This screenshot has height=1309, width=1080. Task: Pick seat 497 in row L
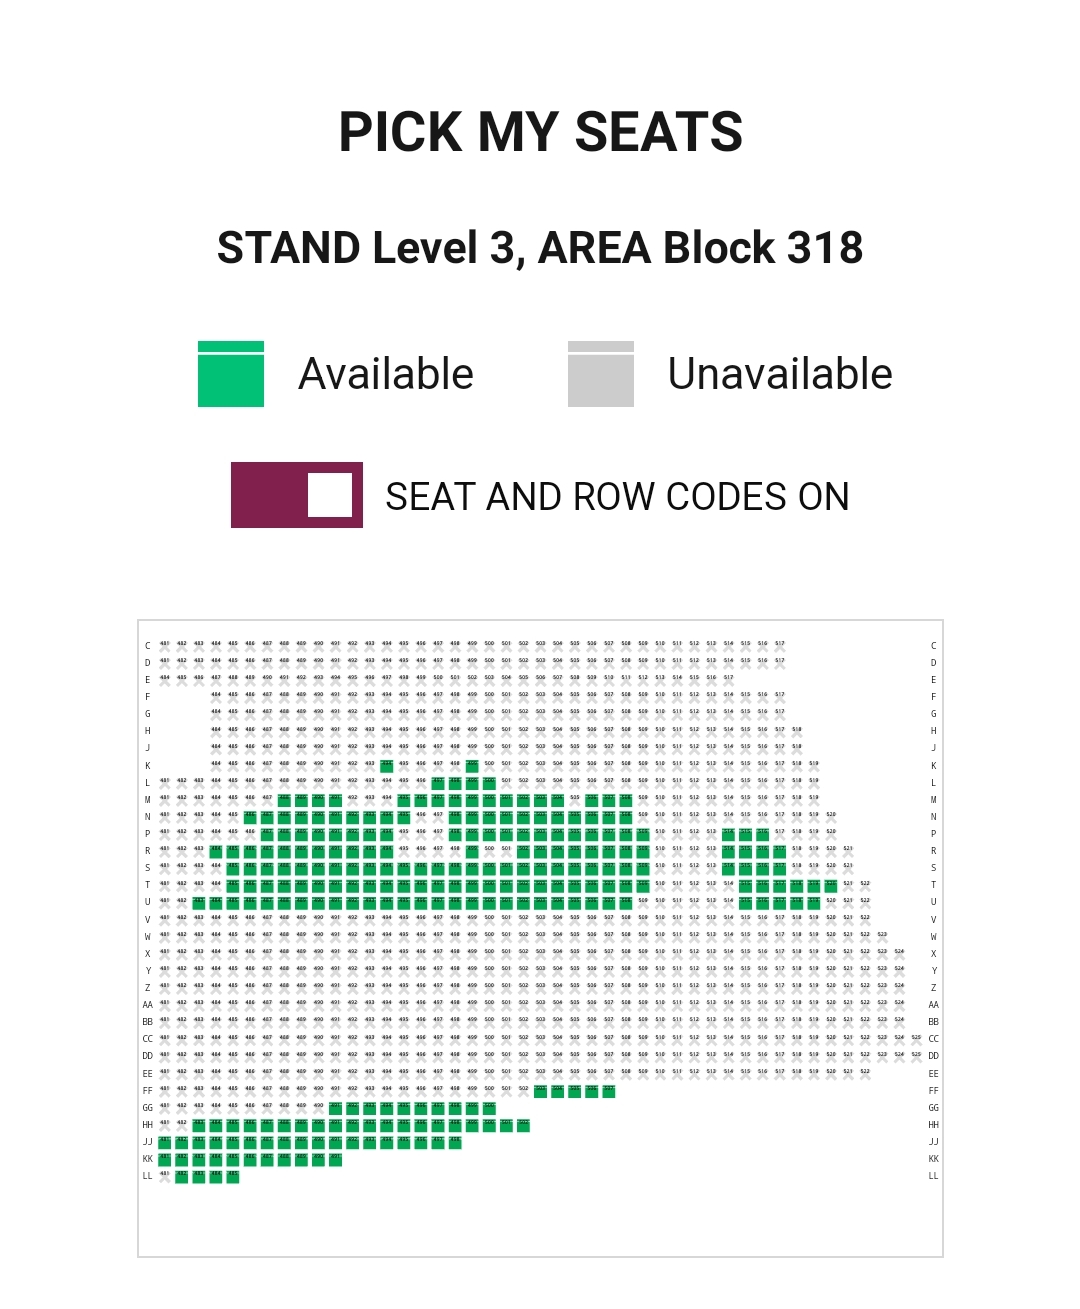pos(438,783)
